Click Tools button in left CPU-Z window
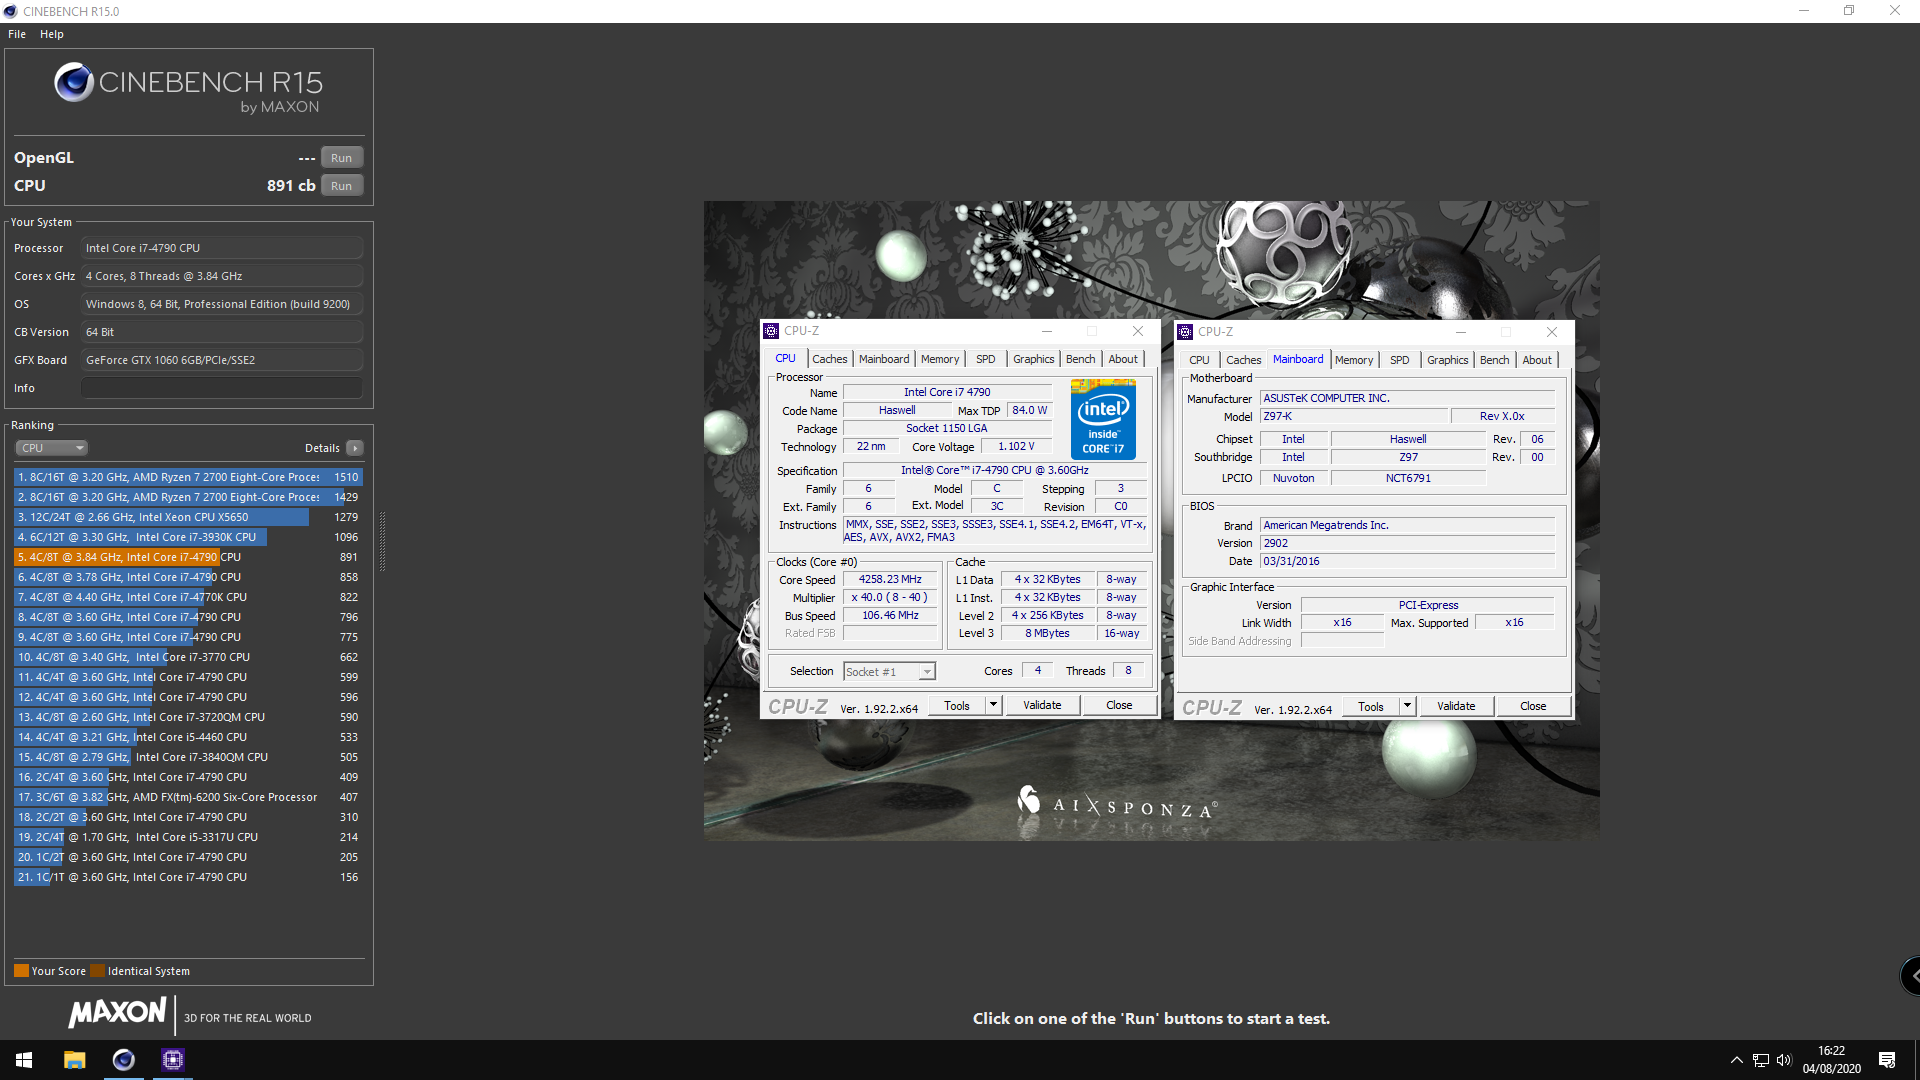The width and height of the screenshot is (1920, 1080). pos(957,705)
